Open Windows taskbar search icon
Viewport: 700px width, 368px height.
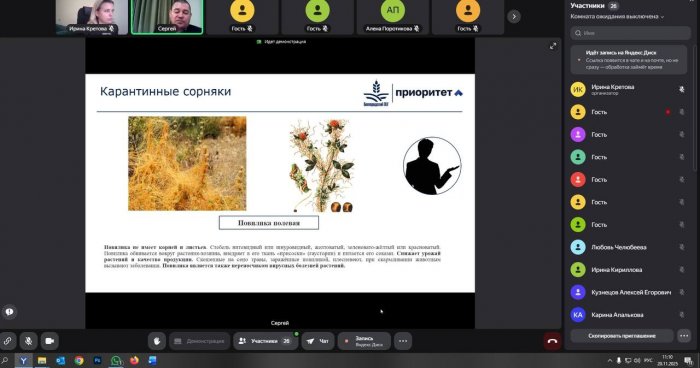click(5, 360)
